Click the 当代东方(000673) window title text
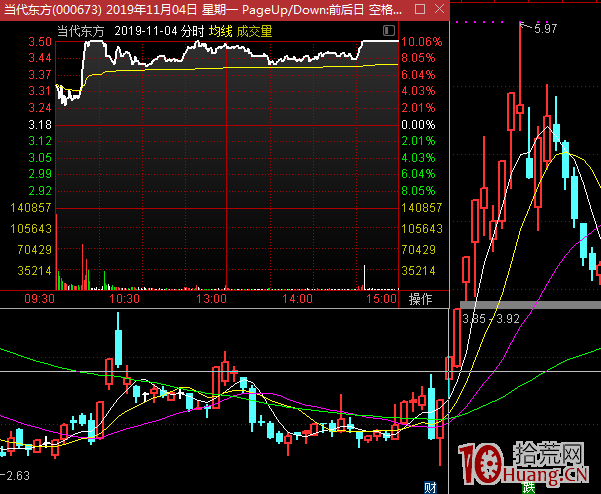The height and width of the screenshot is (494, 601). point(53,10)
